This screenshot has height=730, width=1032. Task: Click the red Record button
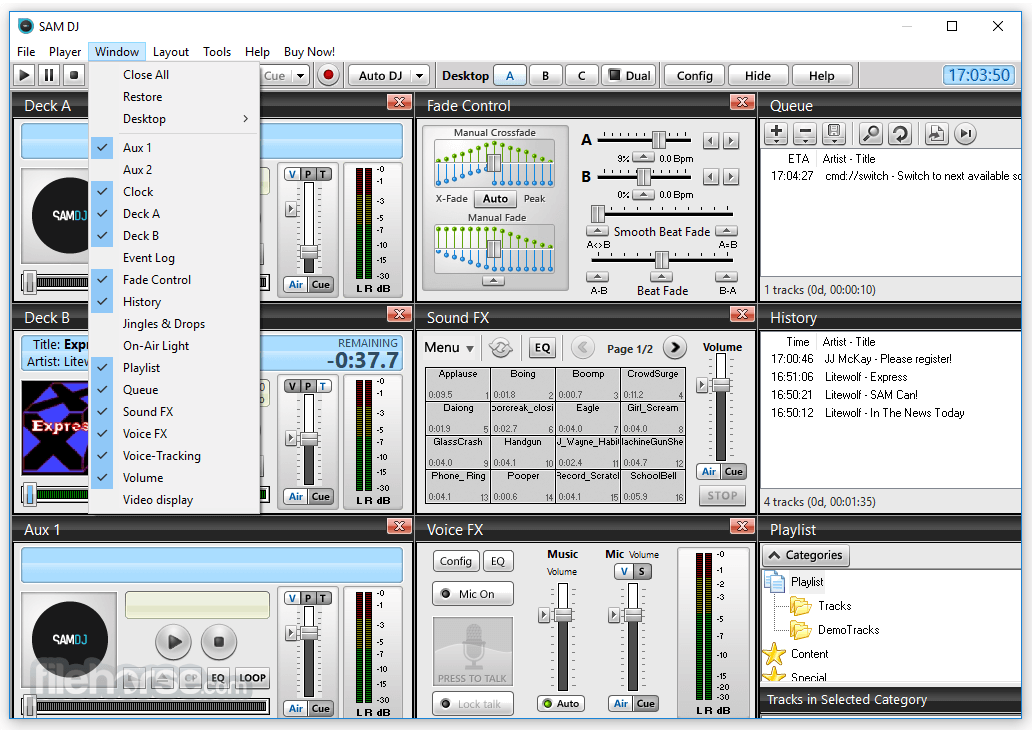click(x=328, y=75)
